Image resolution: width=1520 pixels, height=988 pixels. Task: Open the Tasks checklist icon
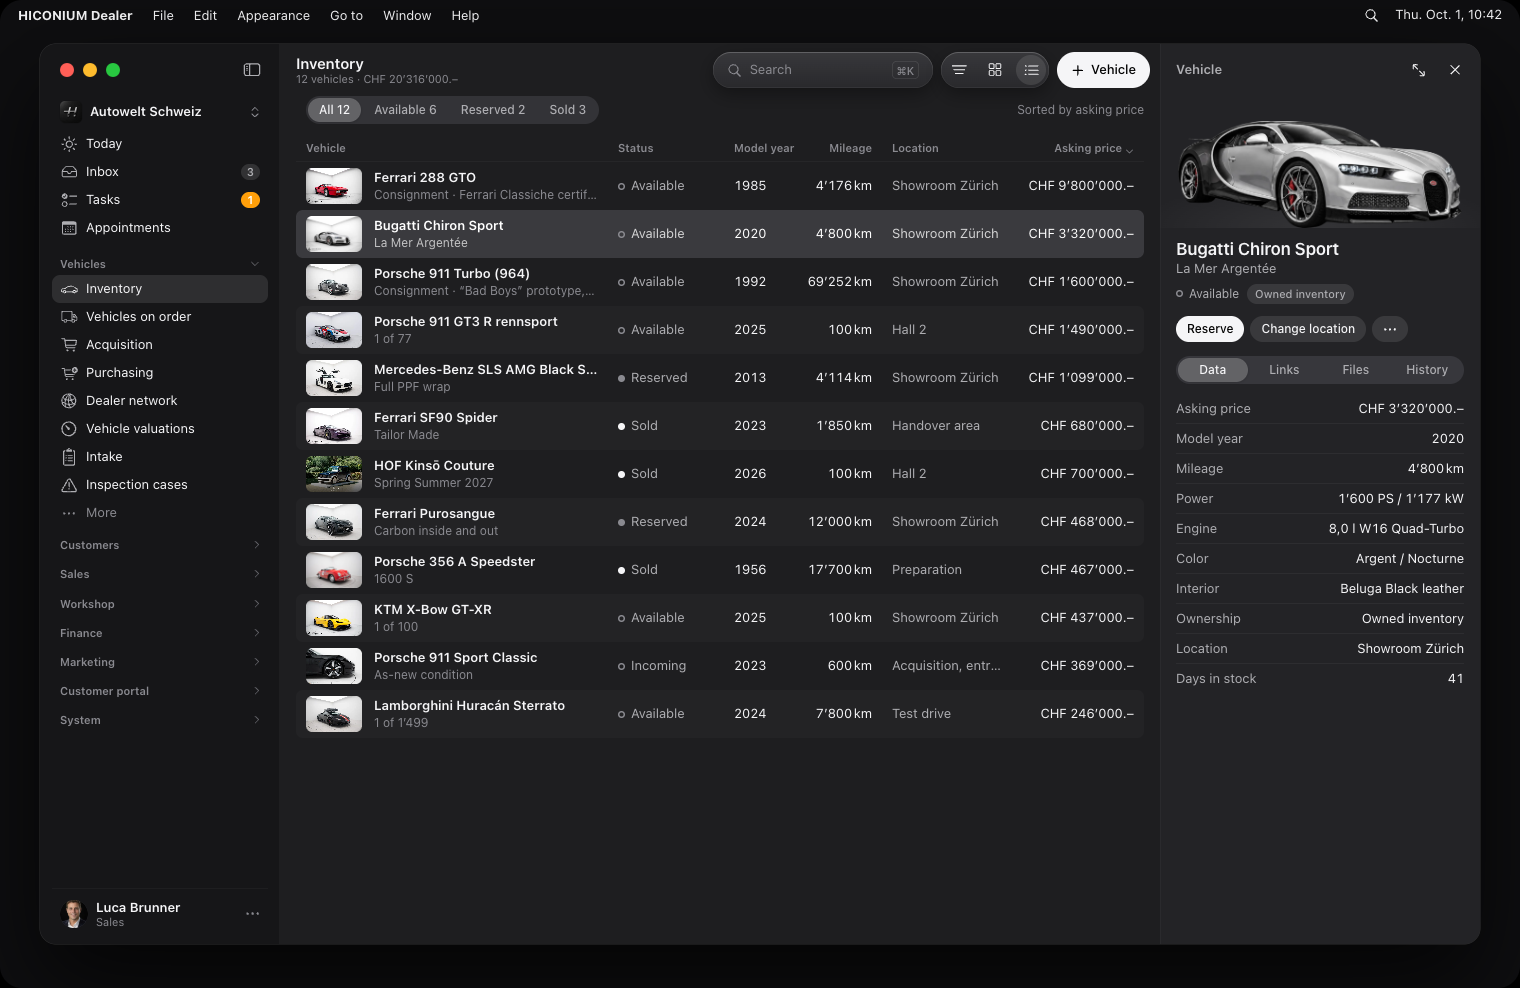click(69, 200)
